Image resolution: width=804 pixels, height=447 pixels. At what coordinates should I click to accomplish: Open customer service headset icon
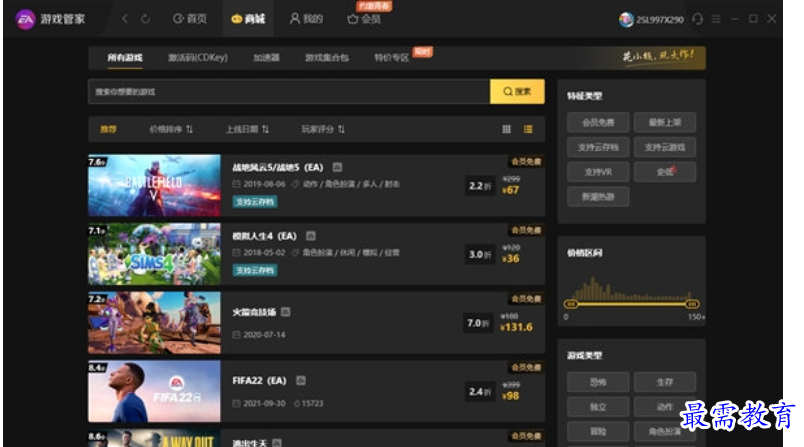click(697, 19)
